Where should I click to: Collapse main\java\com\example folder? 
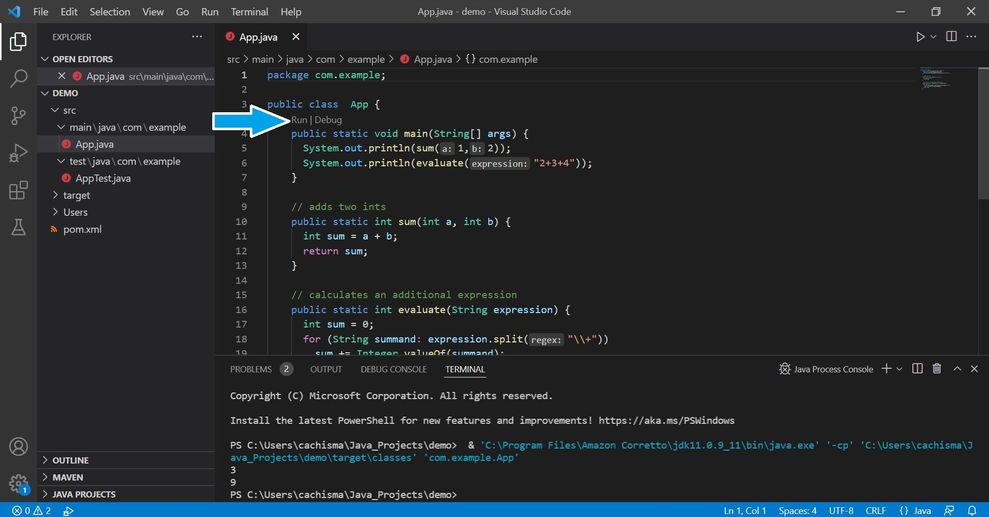tap(126, 127)
